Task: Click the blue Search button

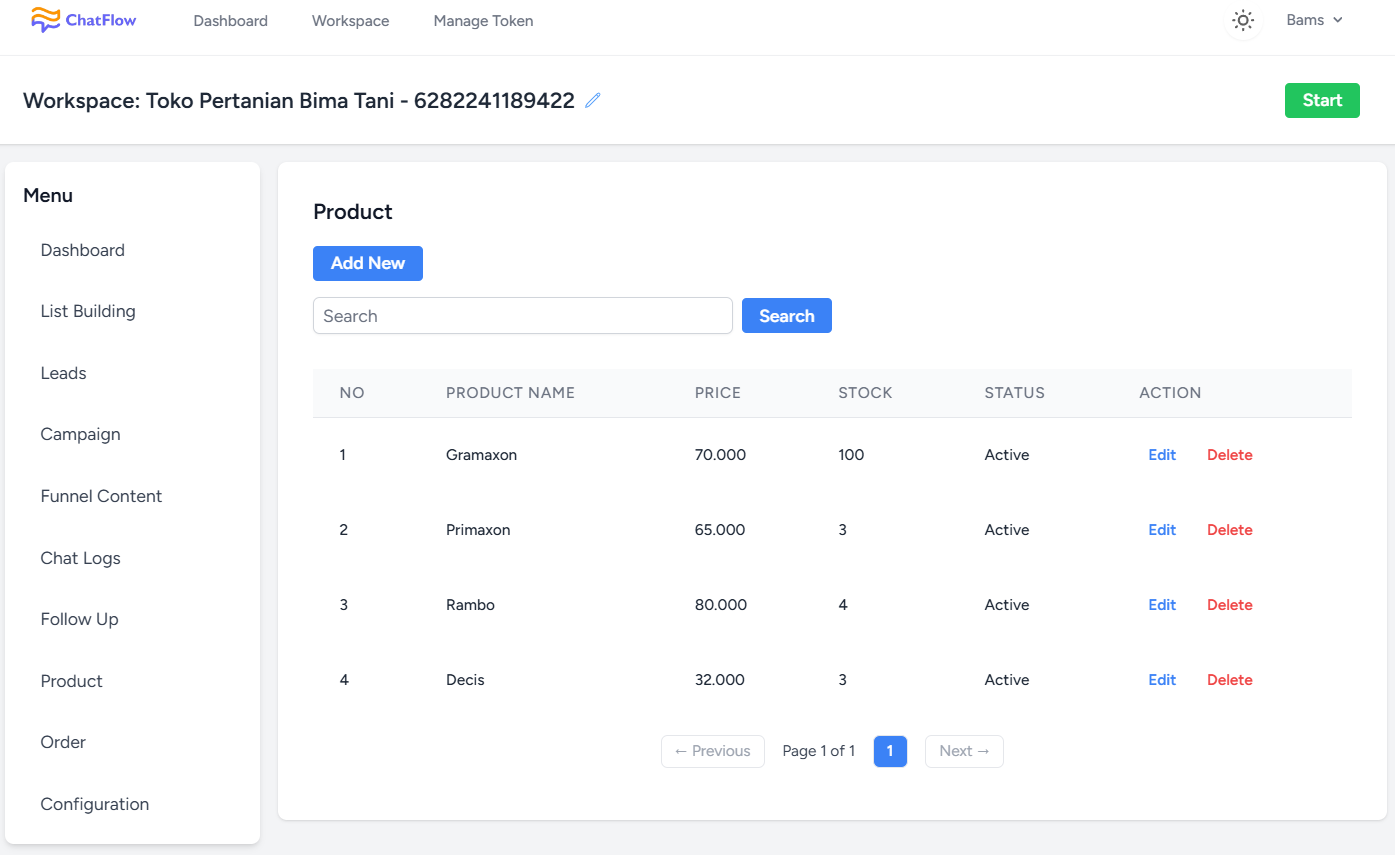Action: (787, 316)
